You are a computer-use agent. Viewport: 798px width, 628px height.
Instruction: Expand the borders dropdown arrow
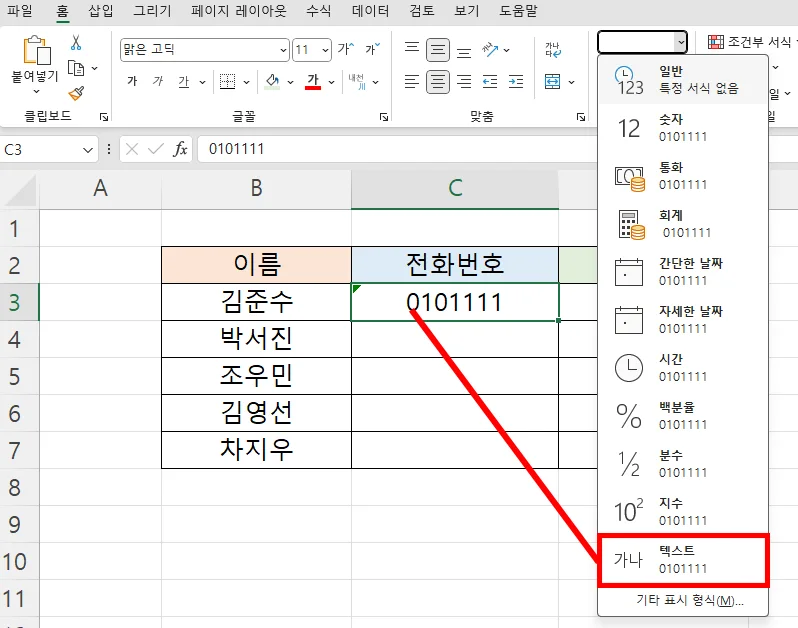[x=246, y=82]
